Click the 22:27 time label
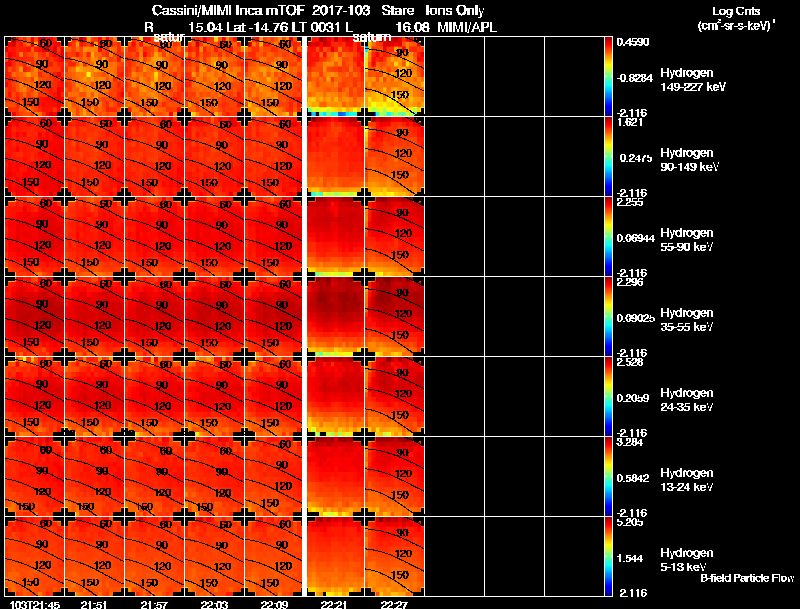The height and width of the screenshot is (609, 800). pos(394,604)
